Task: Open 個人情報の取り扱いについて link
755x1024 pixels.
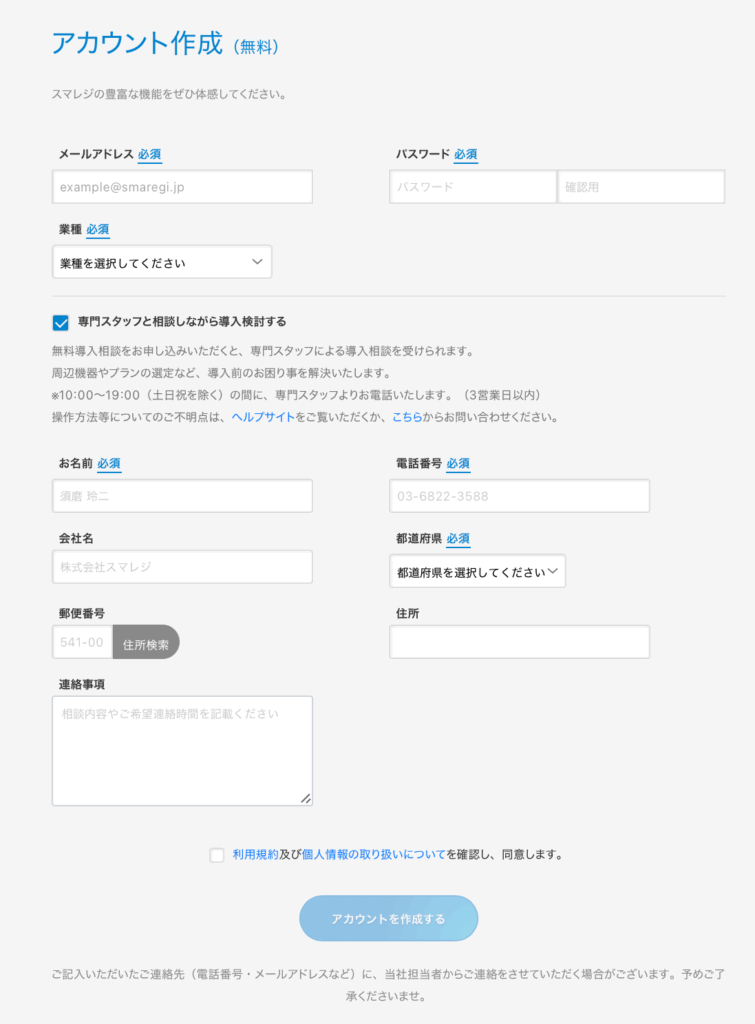Action: pyautogui.click(x=374, y=854)
